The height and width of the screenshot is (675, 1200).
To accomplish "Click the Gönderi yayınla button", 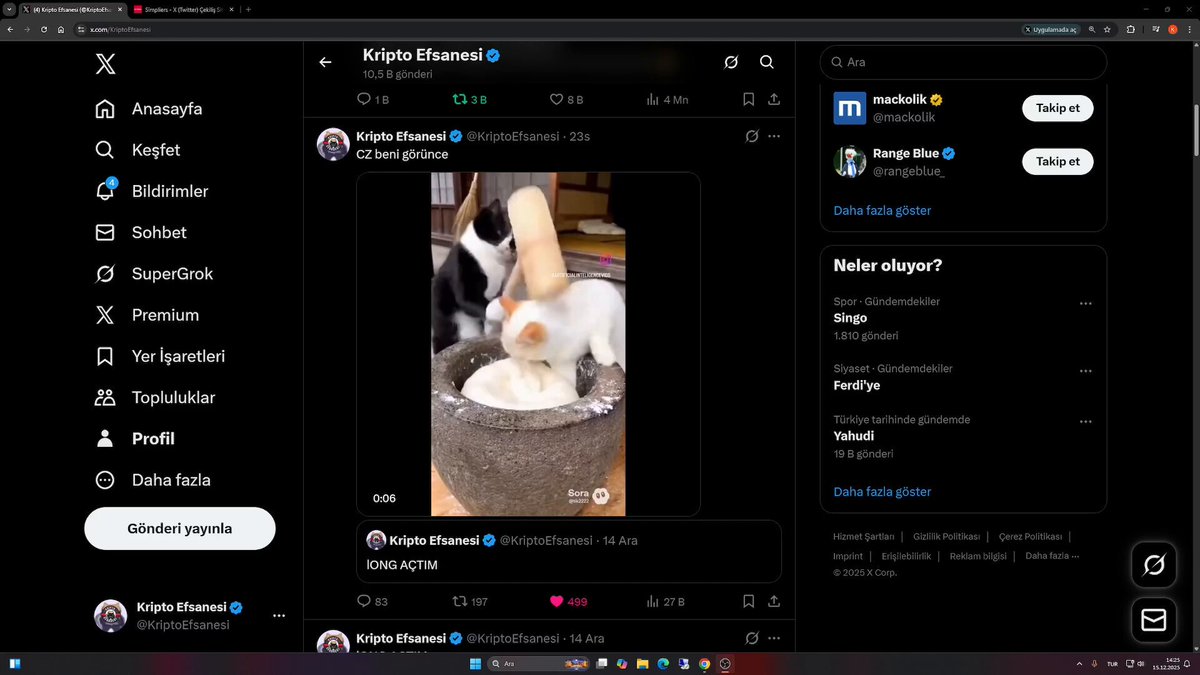I will pos(180,528).
